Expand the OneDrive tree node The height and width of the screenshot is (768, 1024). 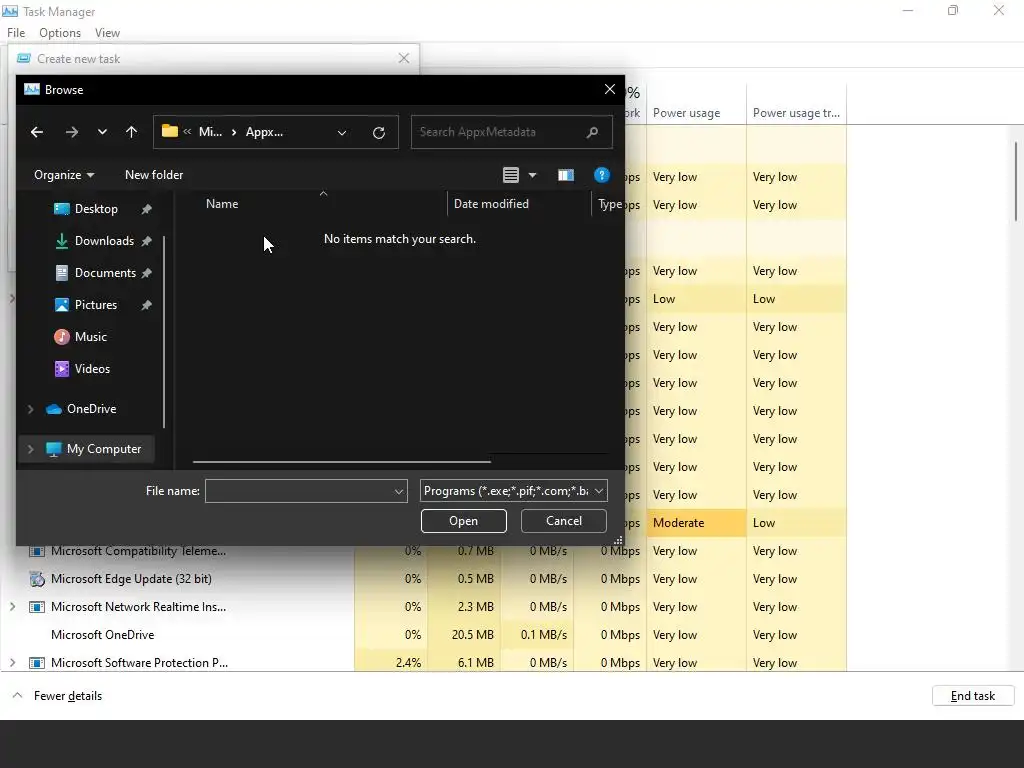30,409
